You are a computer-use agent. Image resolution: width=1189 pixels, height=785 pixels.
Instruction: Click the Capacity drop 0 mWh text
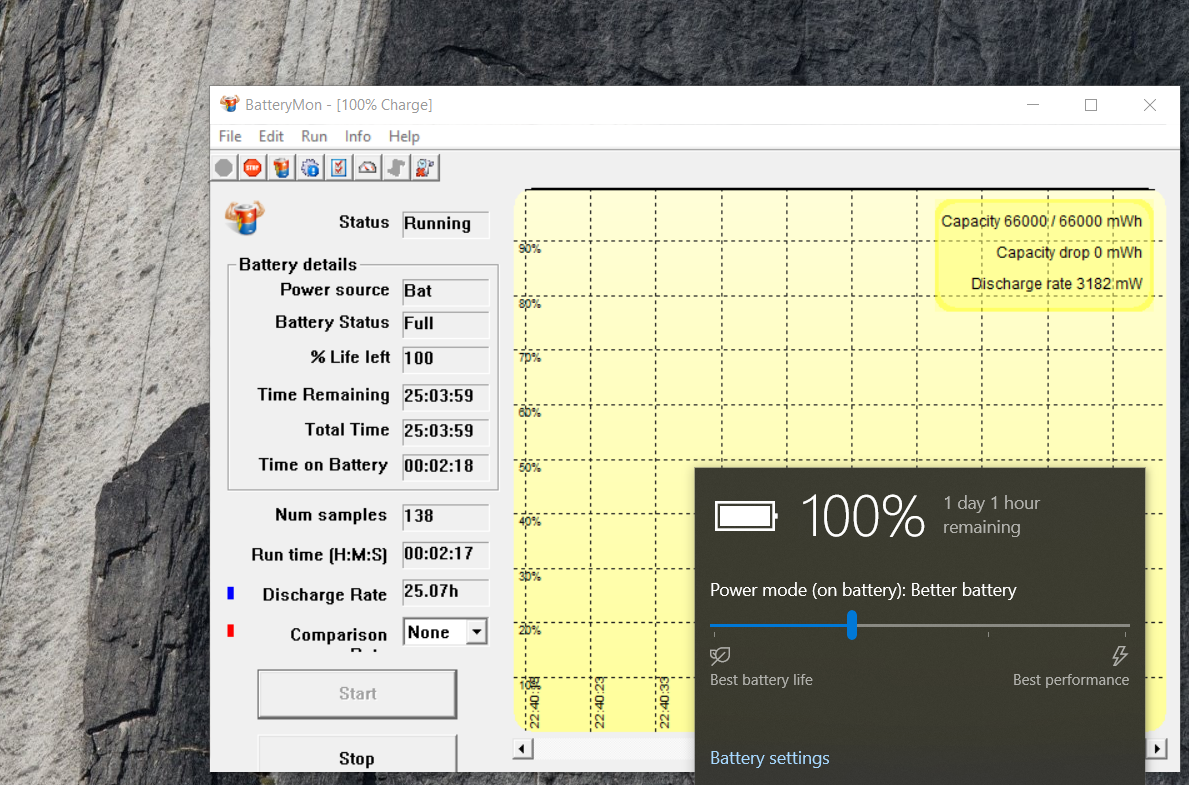tap(1068, 253)
